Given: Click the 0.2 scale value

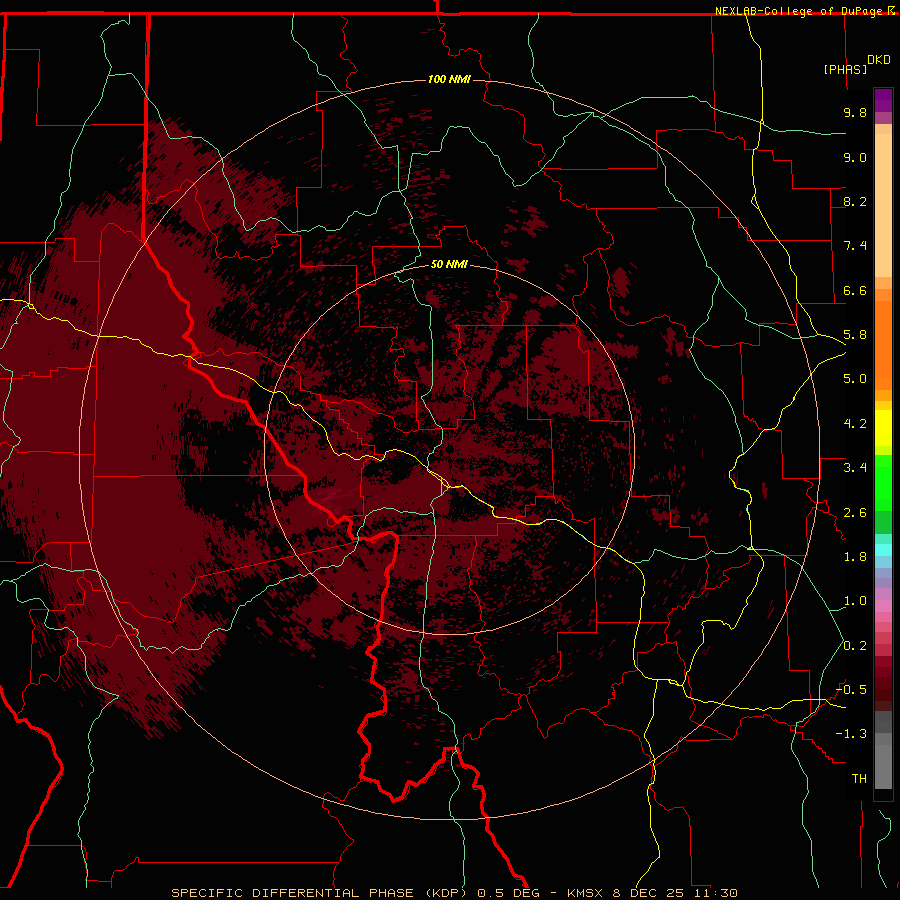Looking at the screenshot, I should coord(855,646).
